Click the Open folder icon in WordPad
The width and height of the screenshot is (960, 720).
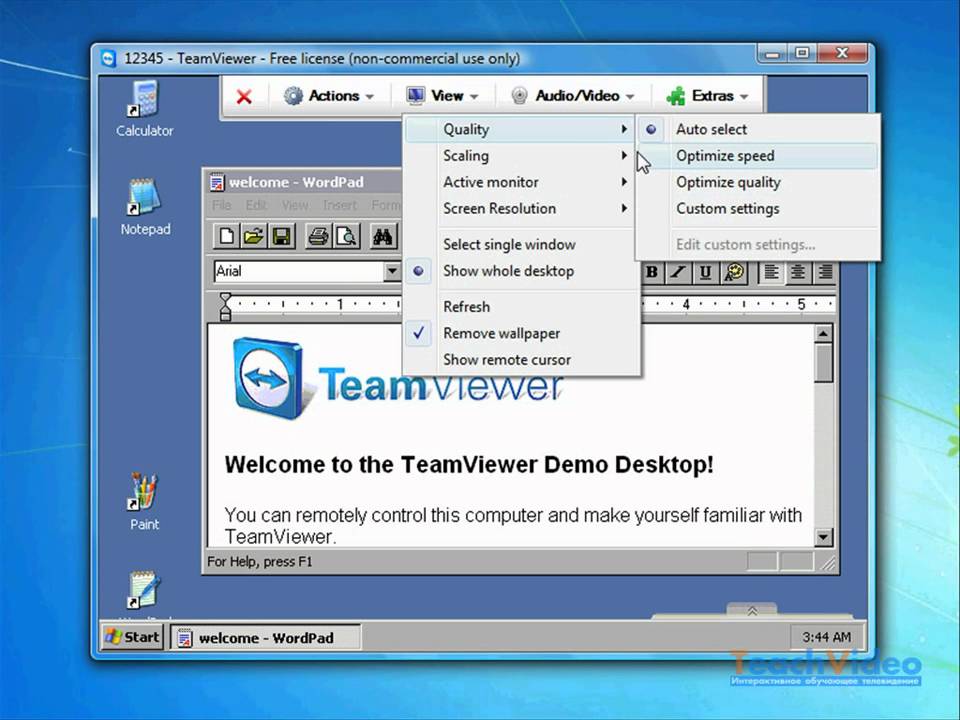(x=253, y=236)
